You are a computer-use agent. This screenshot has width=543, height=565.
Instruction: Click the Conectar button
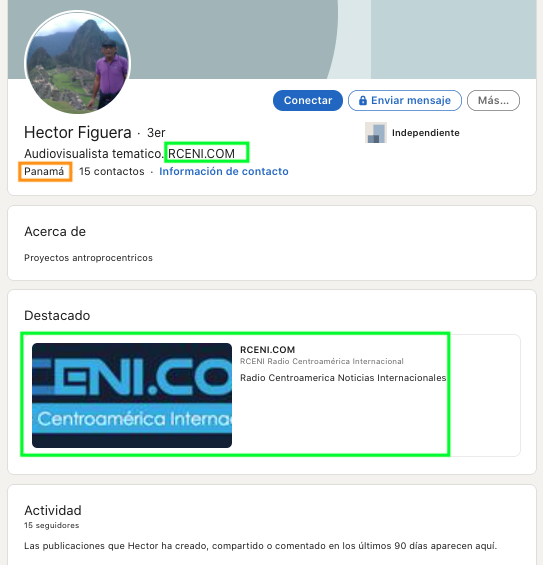(x=308, y=100)
